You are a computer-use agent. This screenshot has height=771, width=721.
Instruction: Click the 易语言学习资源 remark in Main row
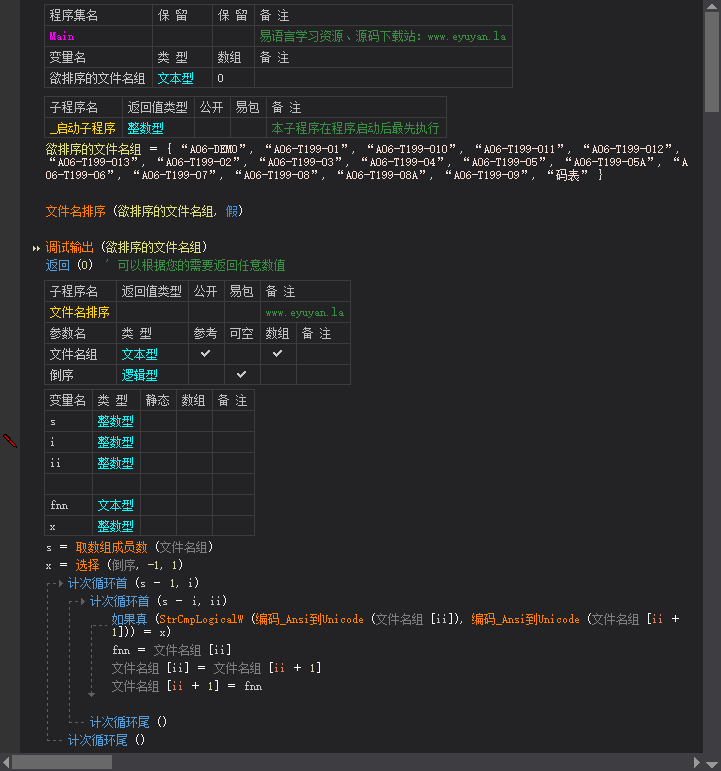coord(383,36)
